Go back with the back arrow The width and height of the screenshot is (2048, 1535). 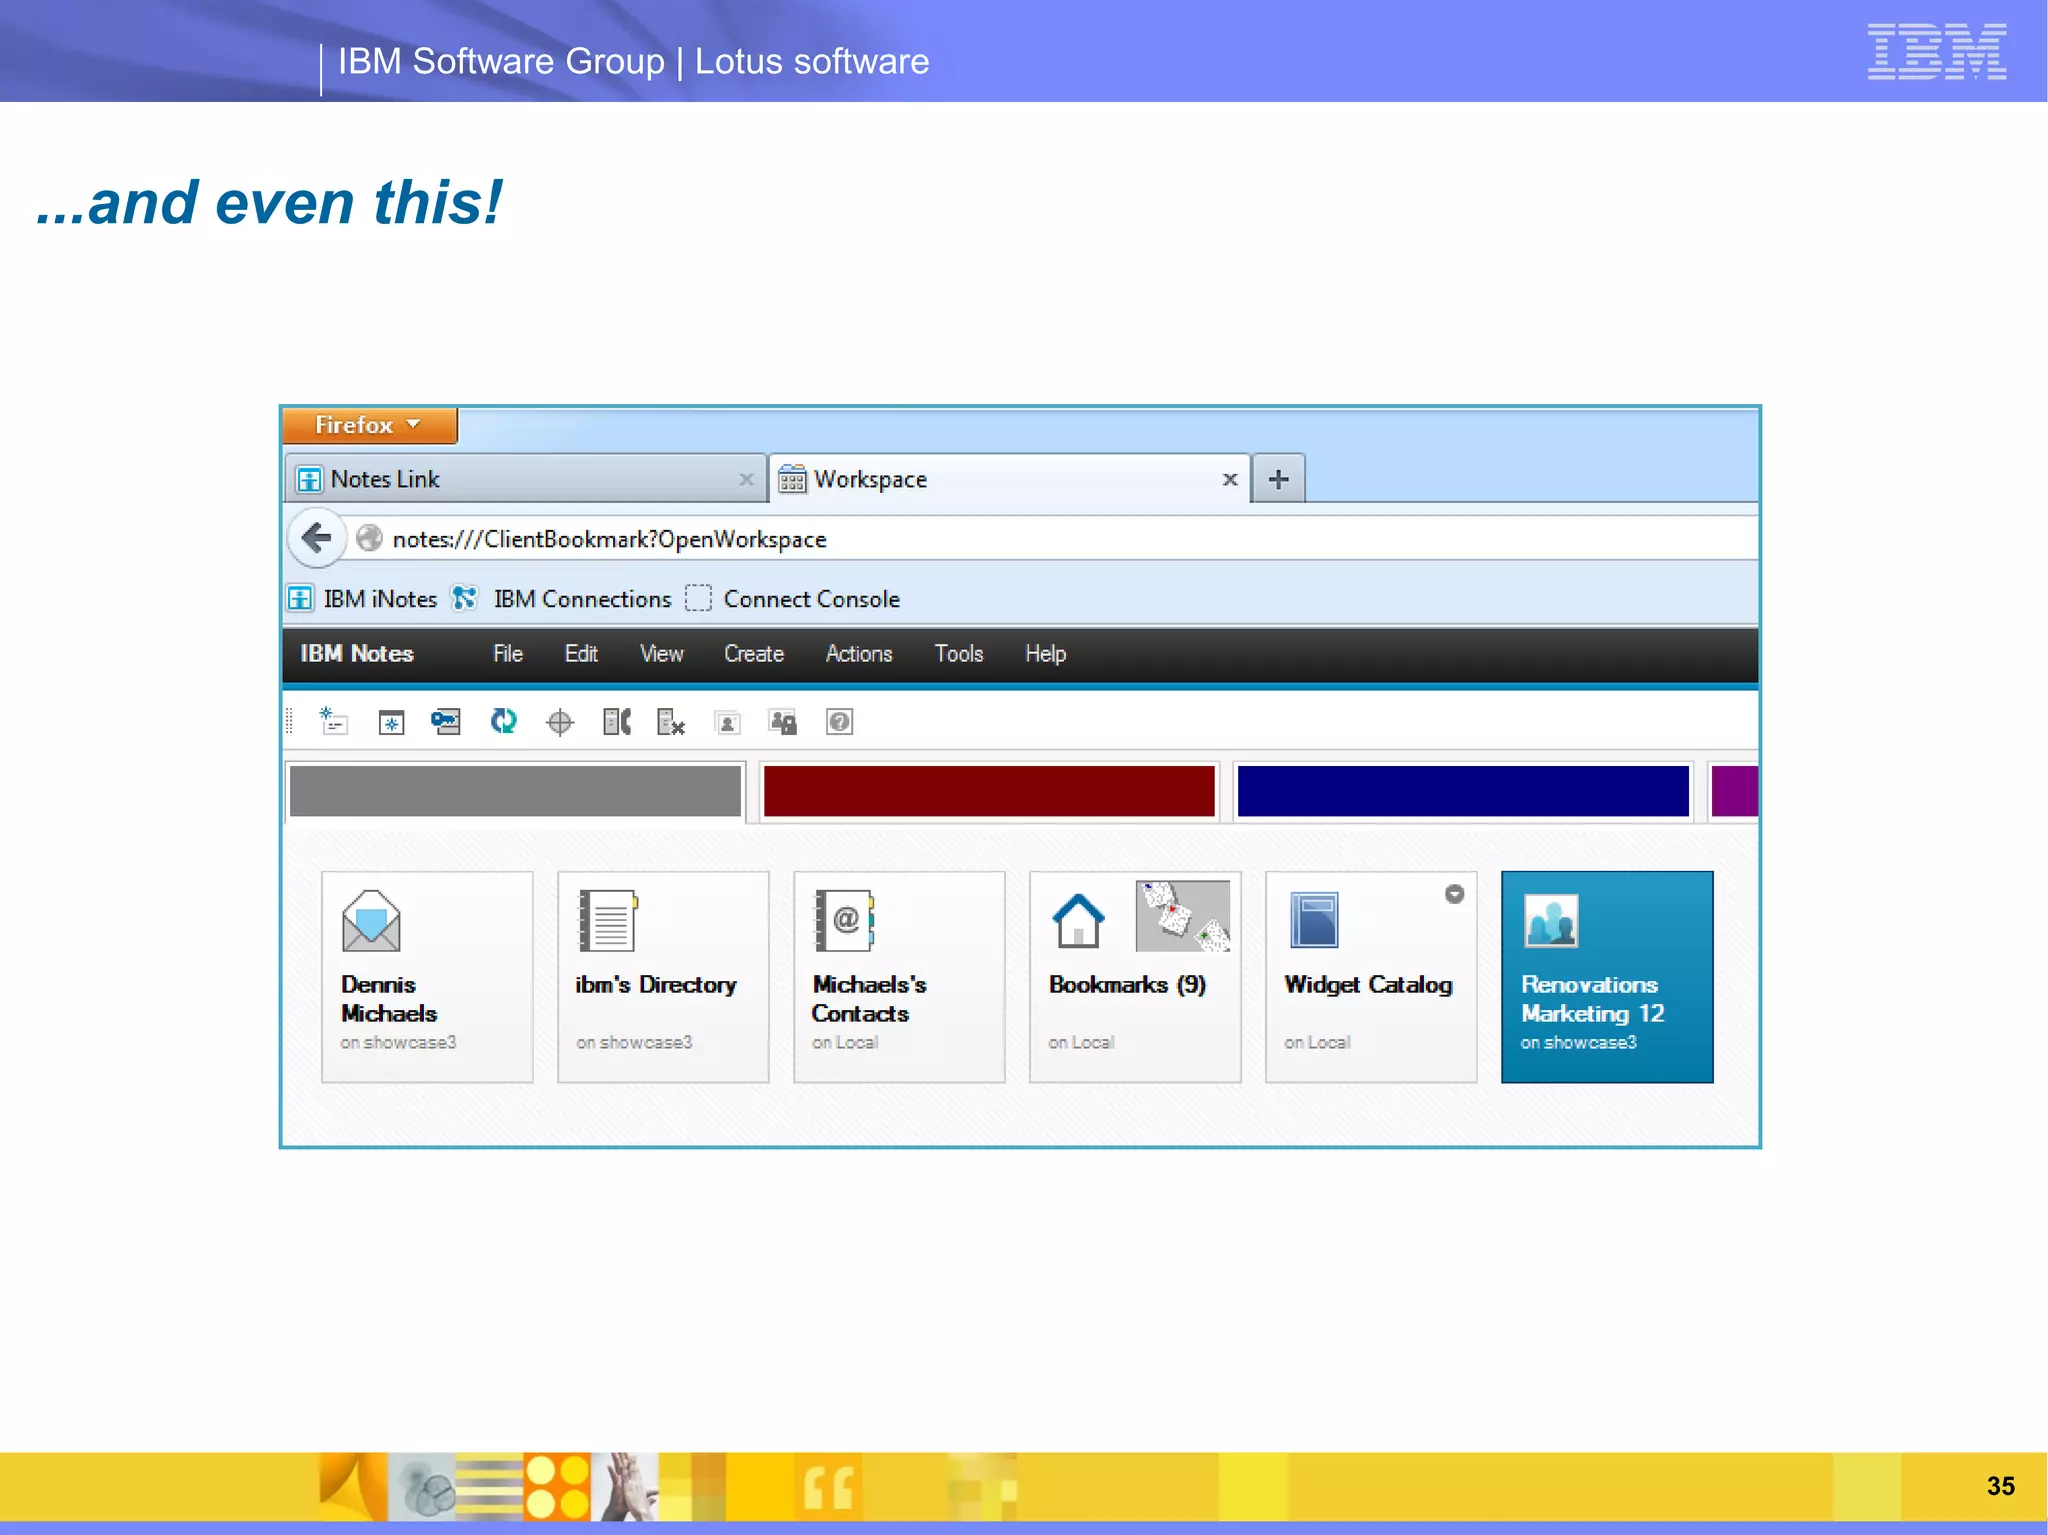(x=317, y=538)
